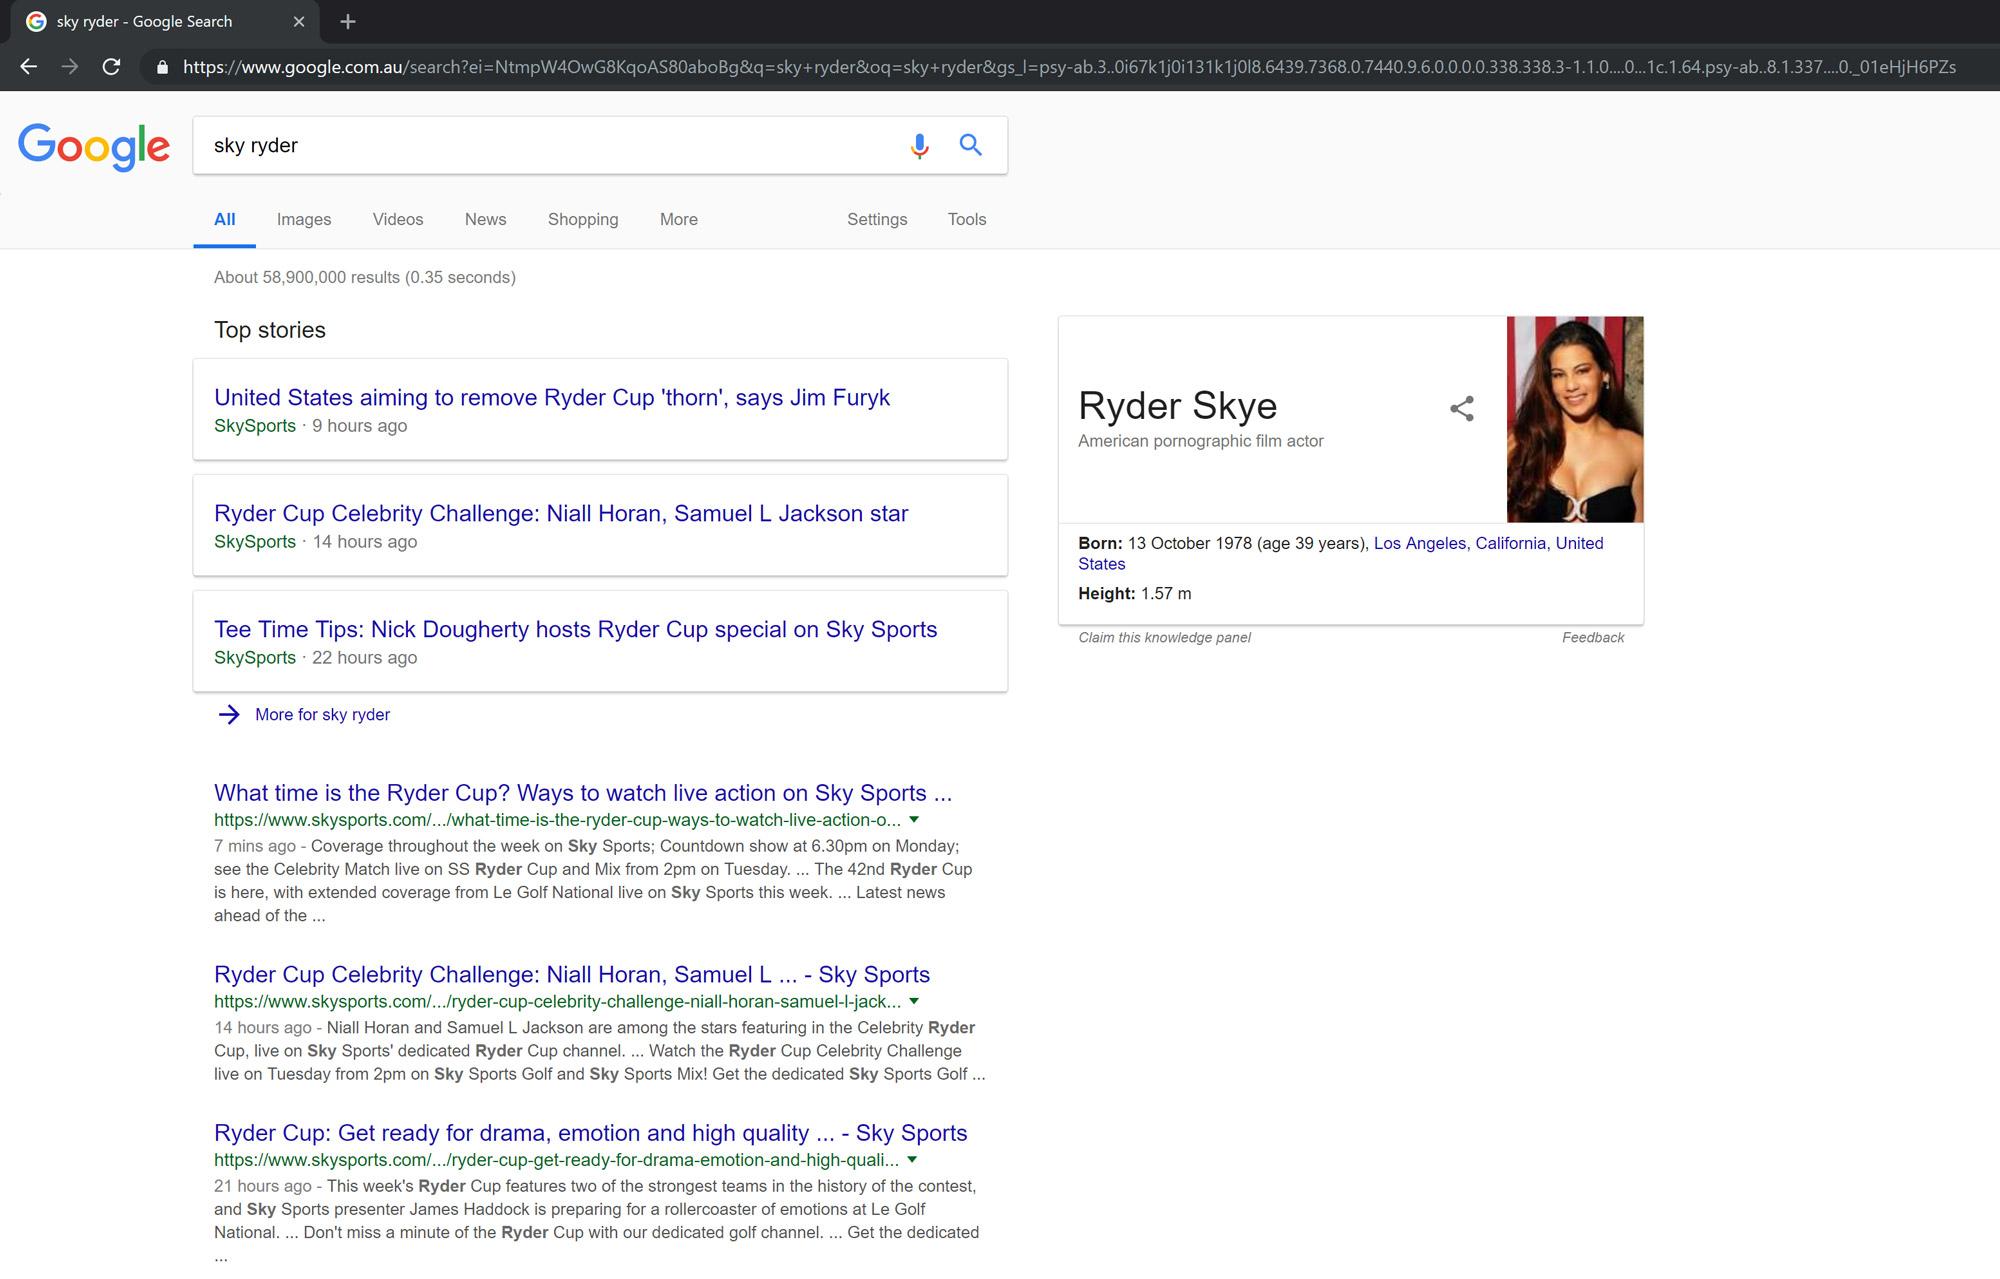Reload the page with refresh icon
2000x1279 pixels.
coord(112,67)
